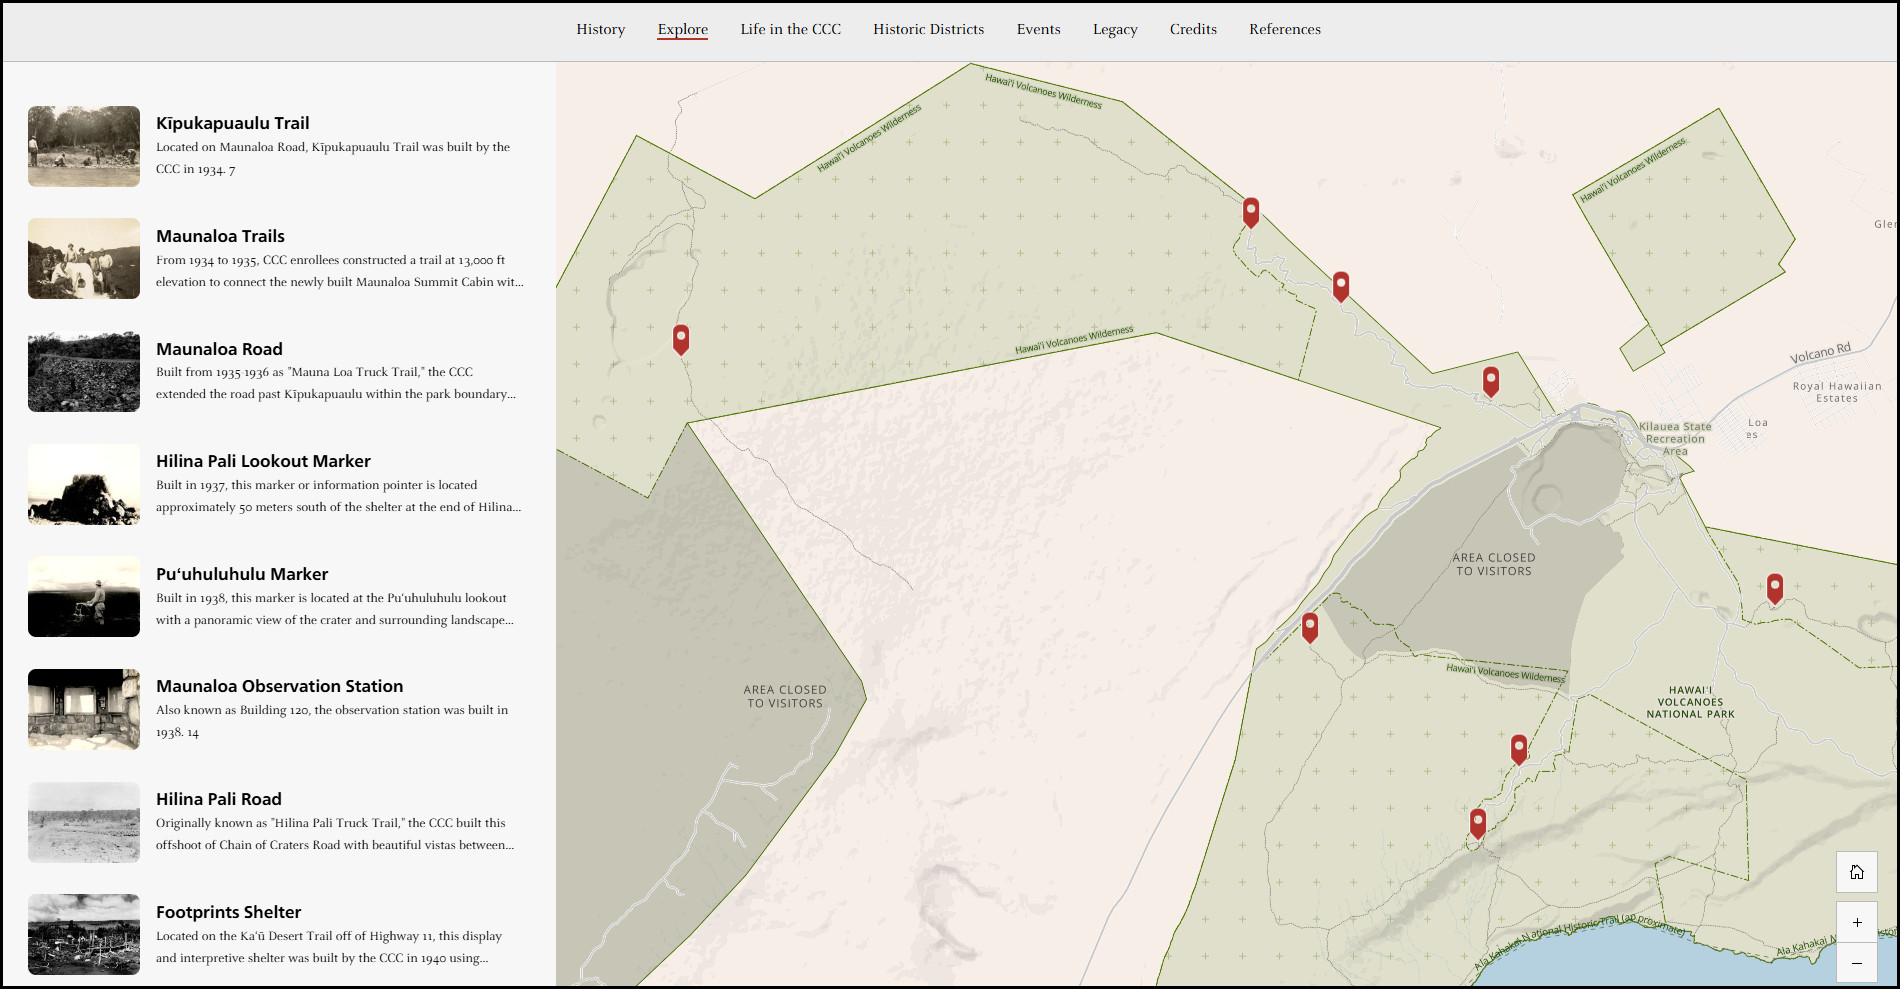This screenshot has width=1900, height=989.
Task: Select the northernmost red map pin
Action: pyautogui.click(x=1251, y=211)
